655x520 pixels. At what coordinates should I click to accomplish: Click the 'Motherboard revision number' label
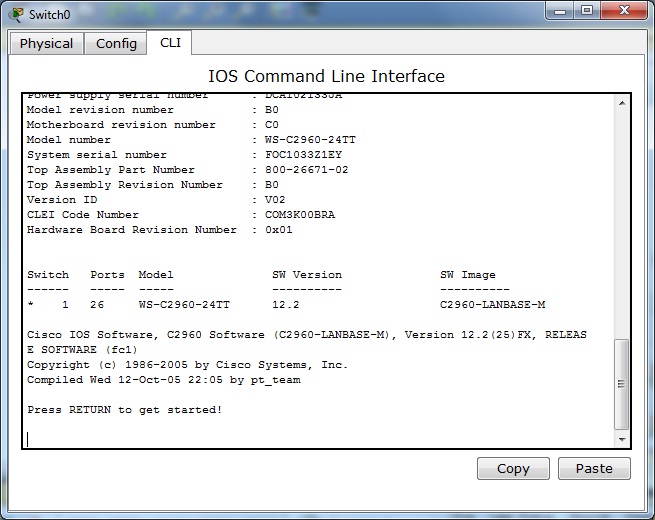tap(121, 124)
